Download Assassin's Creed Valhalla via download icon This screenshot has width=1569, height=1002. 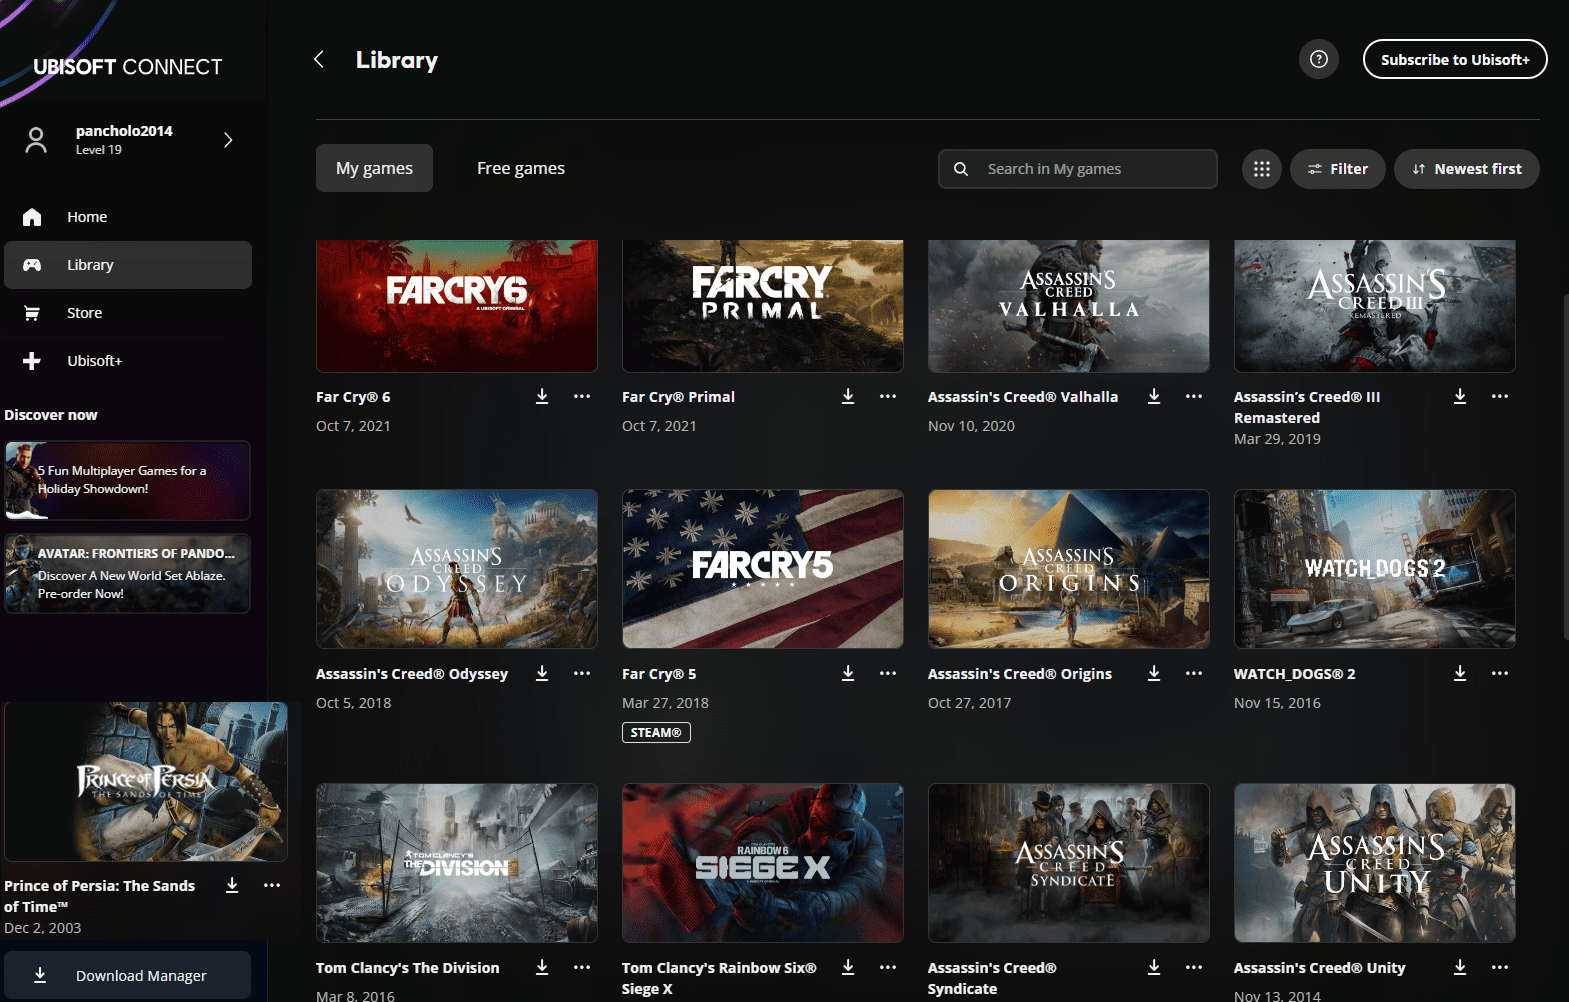pos(1154,396)
